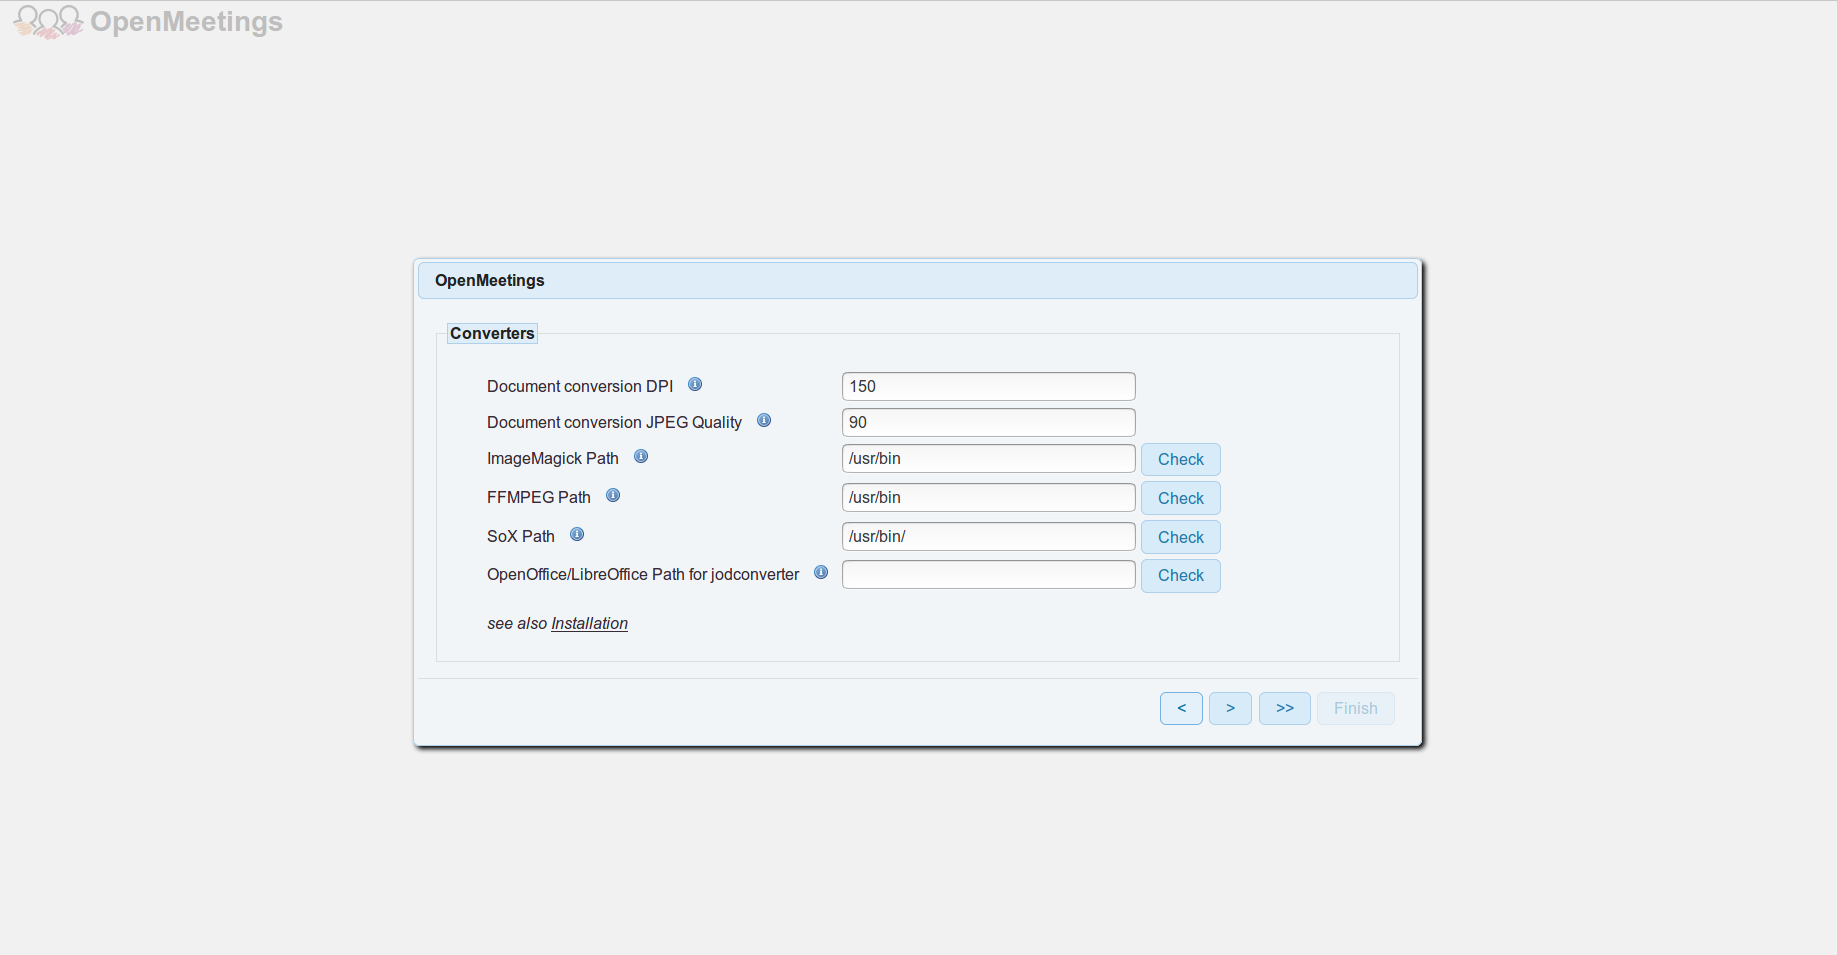Skip to last step with >> button

click(x=1285, y=708)
